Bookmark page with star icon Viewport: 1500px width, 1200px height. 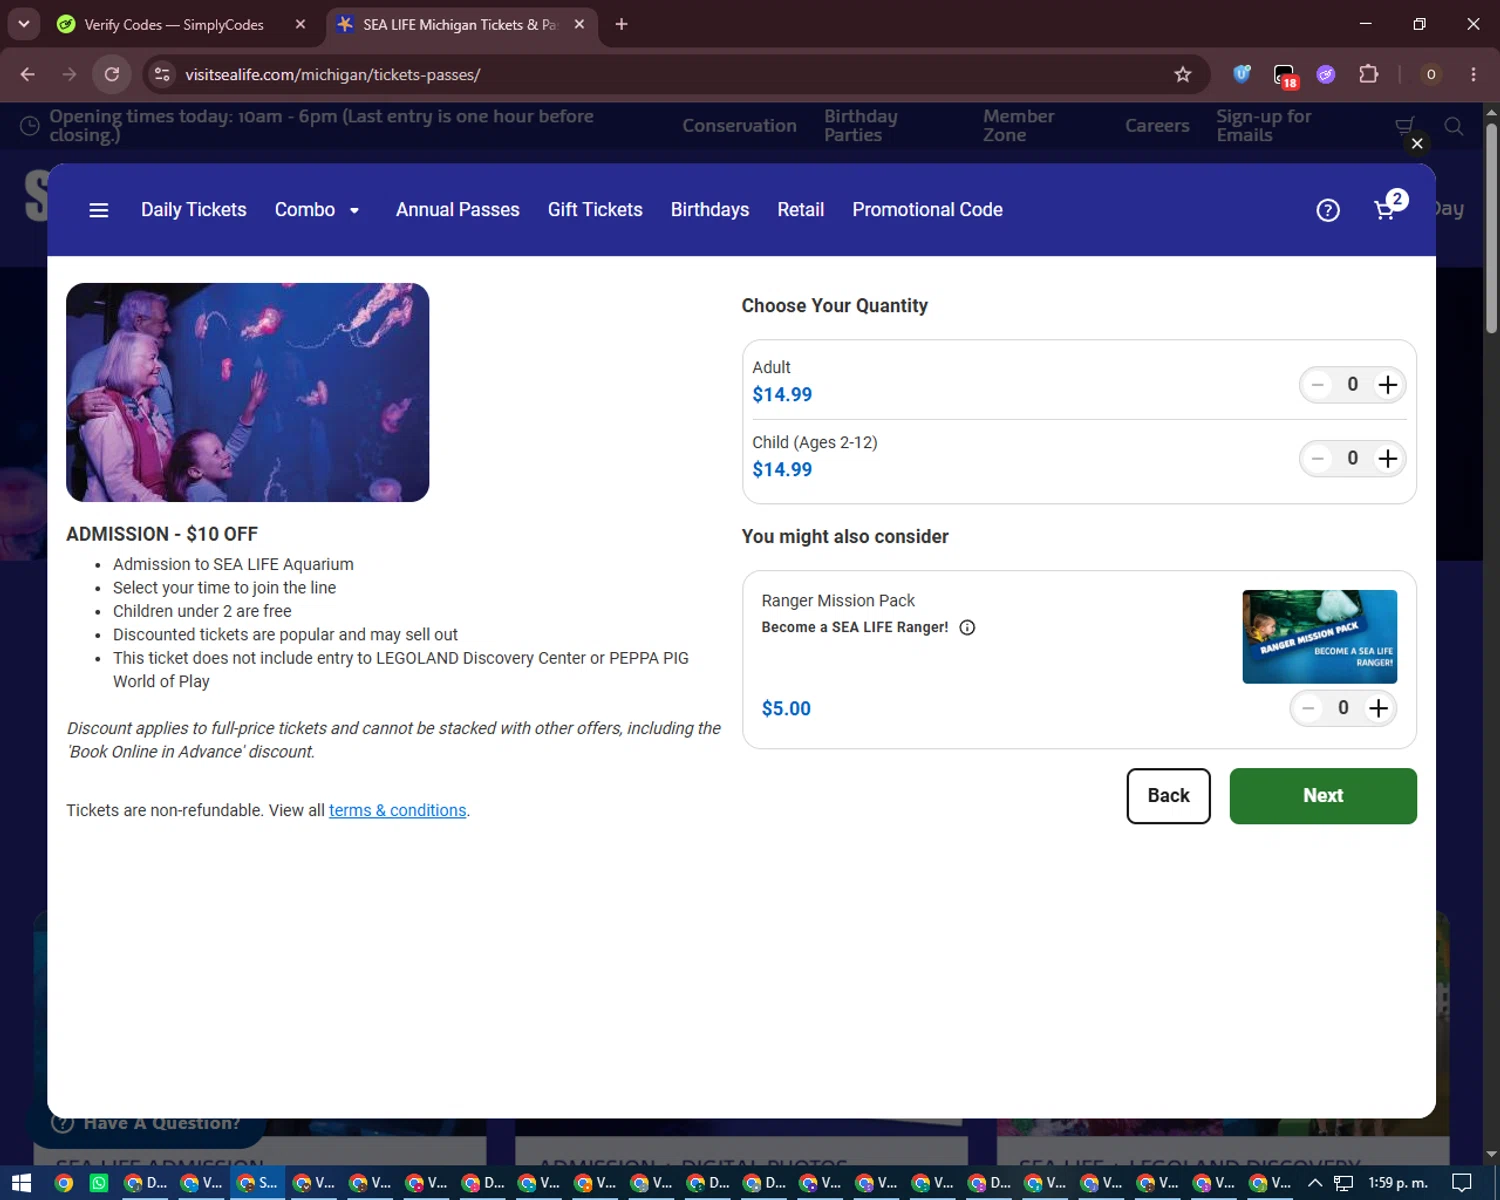click(1183, 74)
